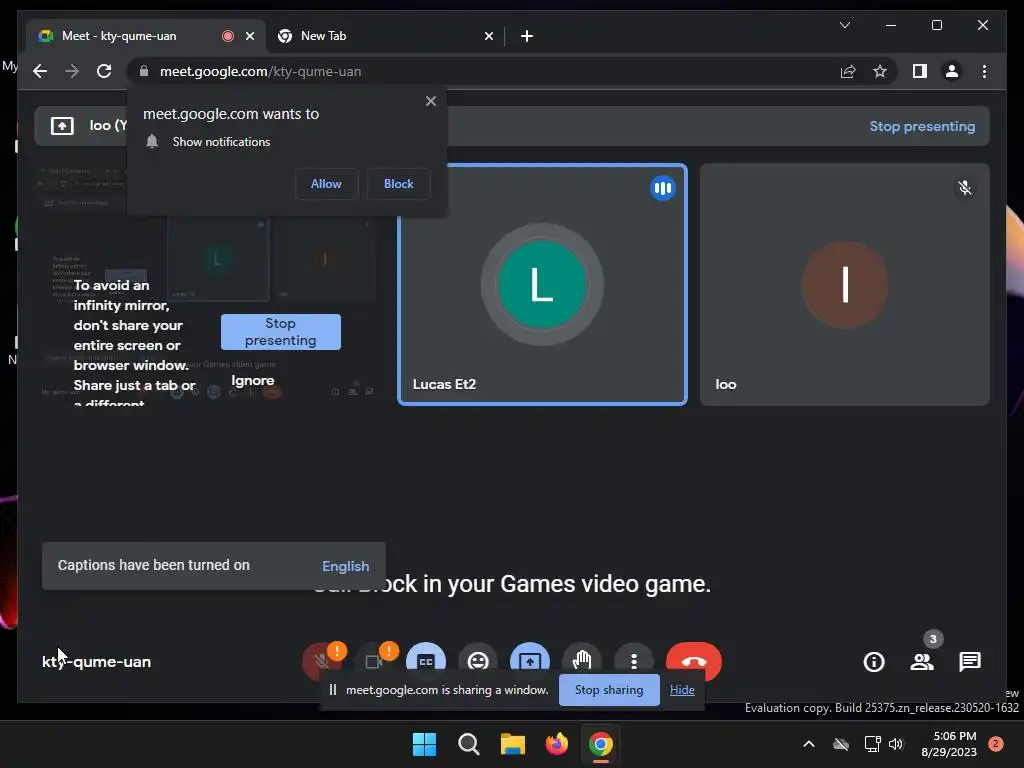
Task: Open File Explorer from taskbar
Action: pyautogui.click(x=513, y=744)
